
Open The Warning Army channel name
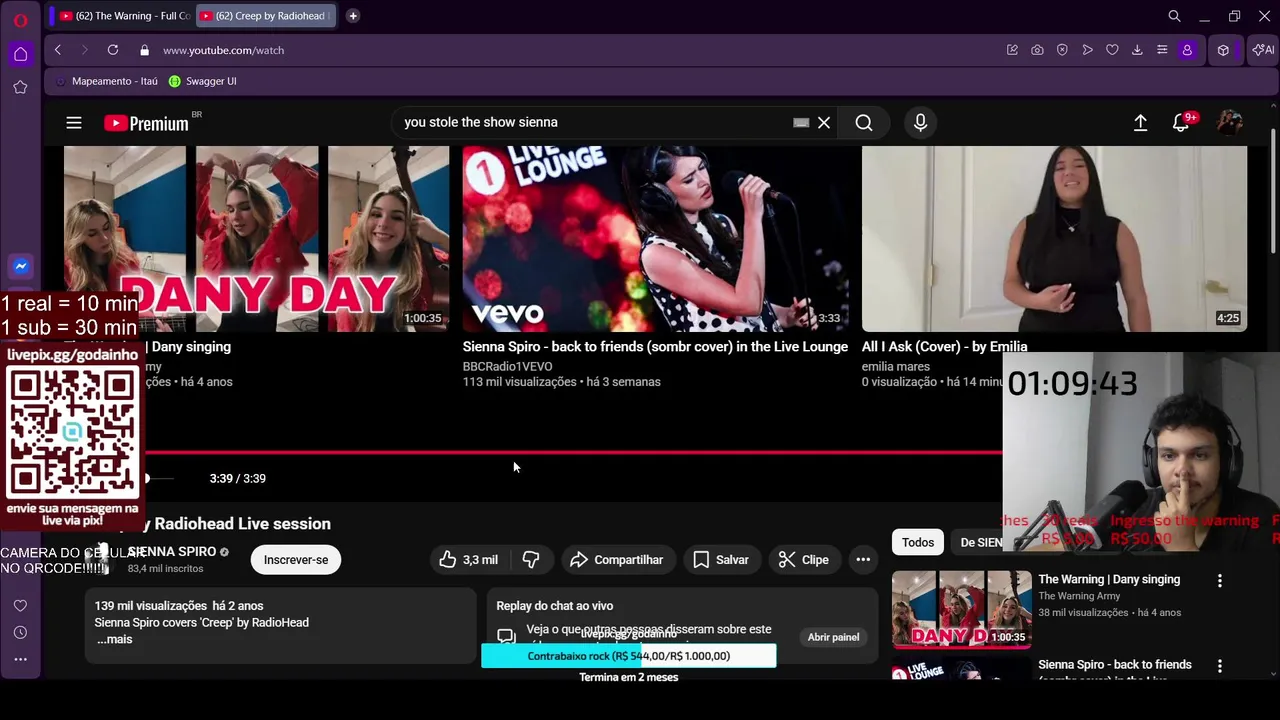pyautogui.click(x=1079, y=596)
